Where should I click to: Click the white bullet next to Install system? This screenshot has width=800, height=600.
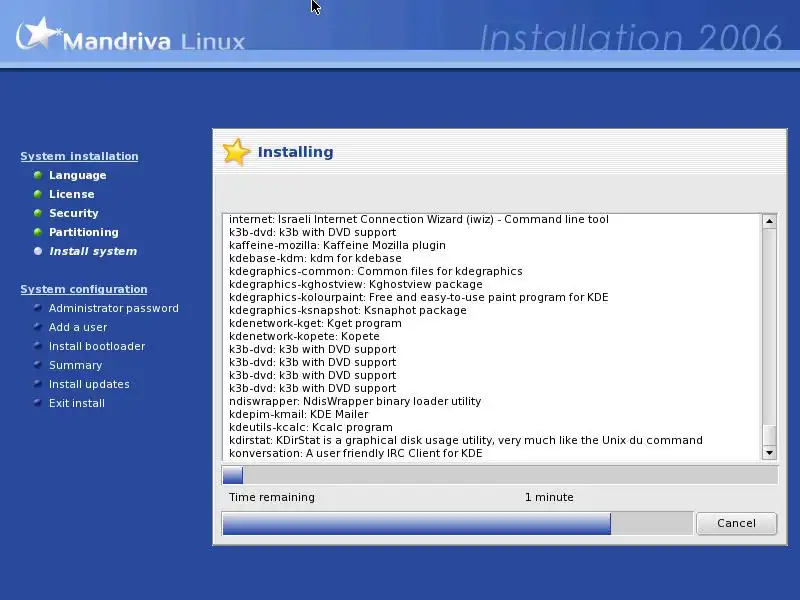pyautogui.click(x=37, y=251)
